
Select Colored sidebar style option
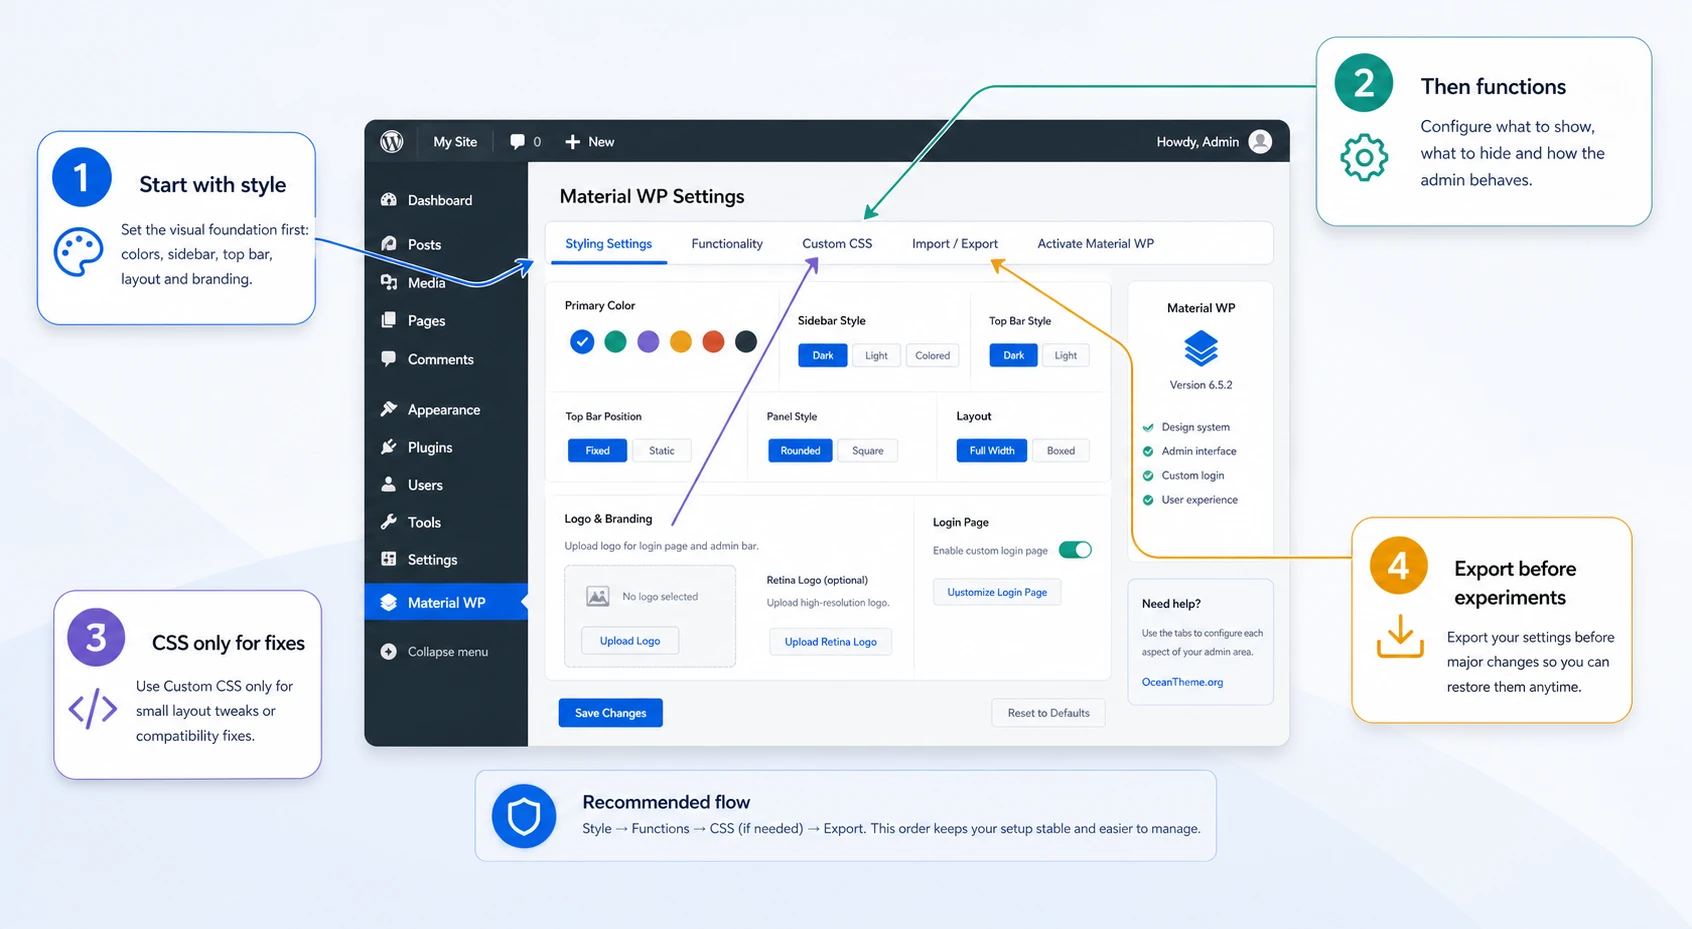[932, 355]
